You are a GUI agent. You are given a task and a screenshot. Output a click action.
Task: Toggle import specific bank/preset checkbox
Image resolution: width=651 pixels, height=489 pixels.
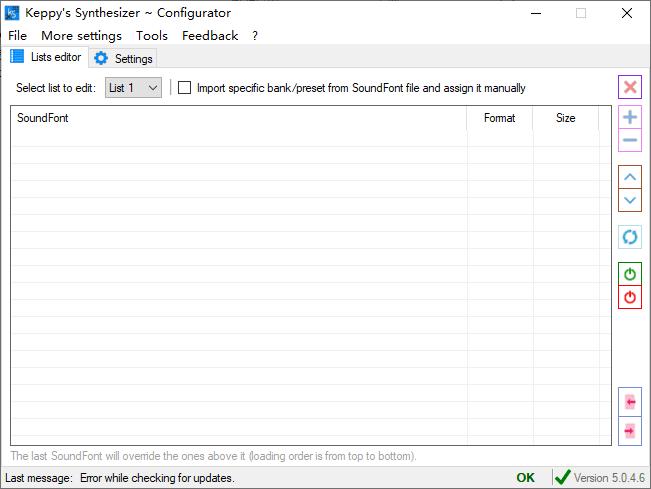coord(184,88)
